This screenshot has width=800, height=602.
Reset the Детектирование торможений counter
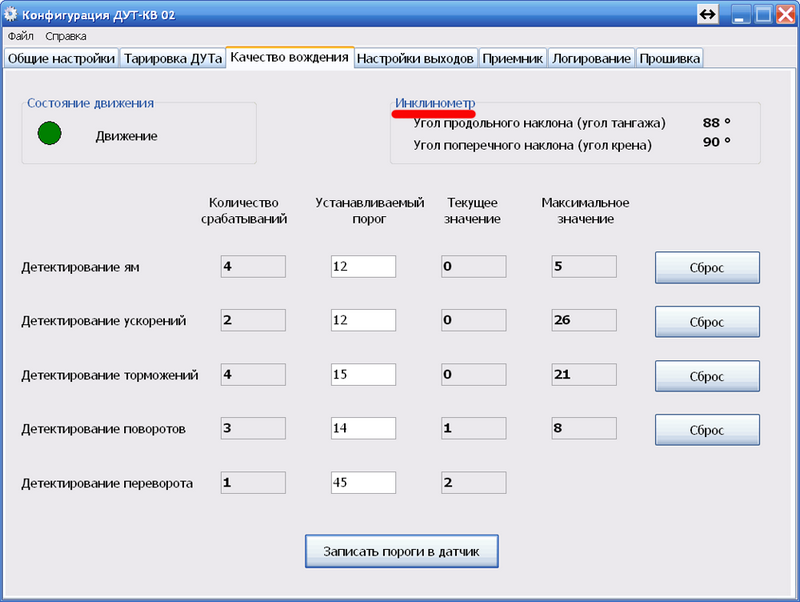click(707, 376)
